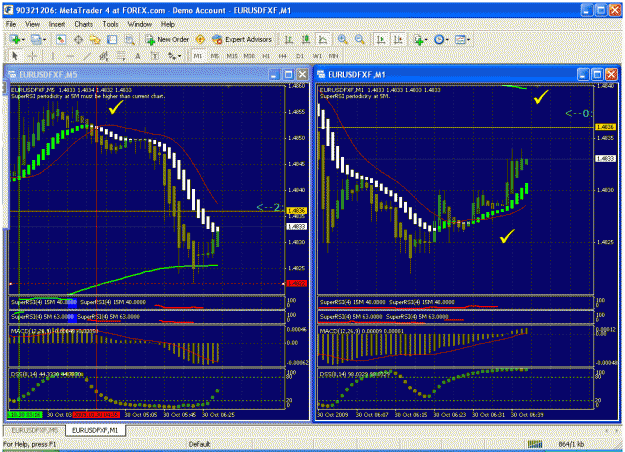Toggle the Terminal panel icon

pos(112,39)
